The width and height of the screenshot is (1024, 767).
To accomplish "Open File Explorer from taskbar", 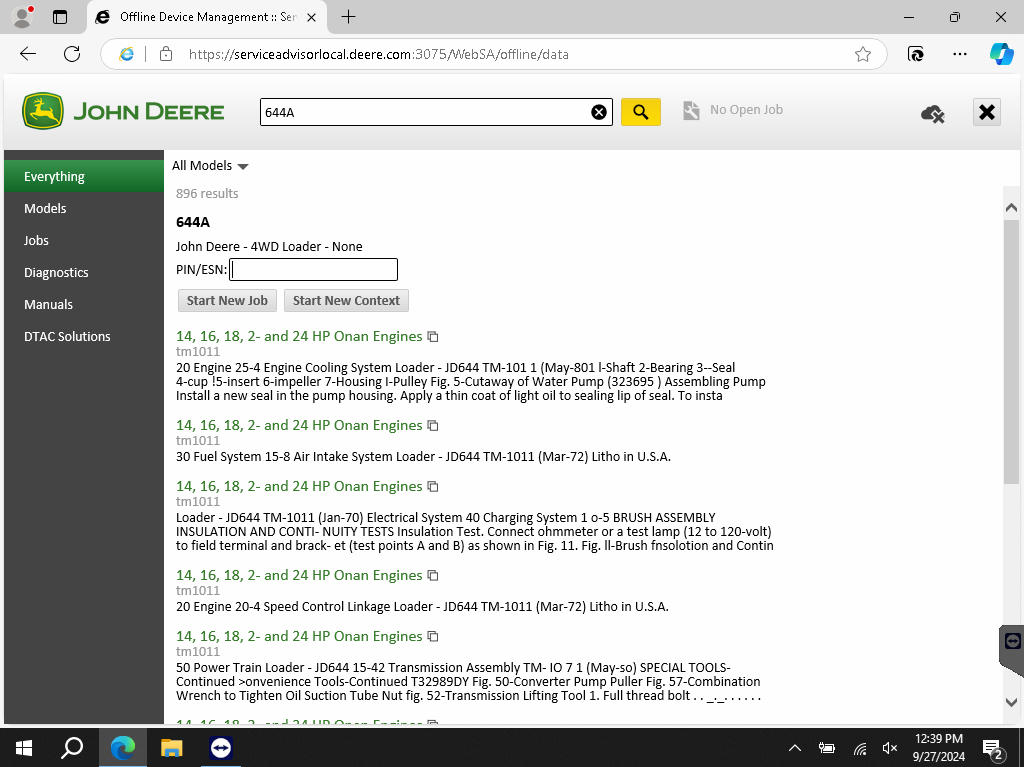I will [x=172, y=747].
